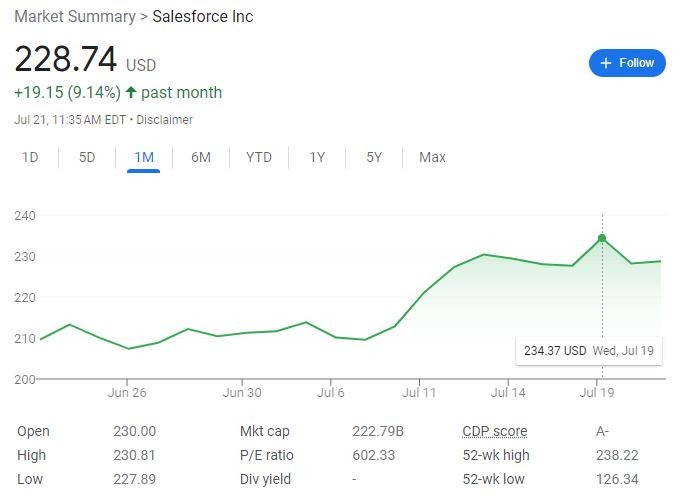Click the Jul 14 axis label
Screen dimensions: 690x501
coord(508,392)
